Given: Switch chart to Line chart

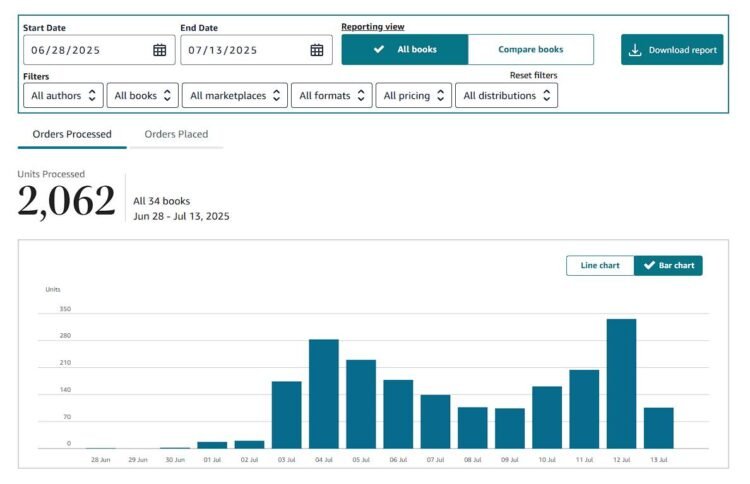Looking at the screenshot, I should click(600, 265).
